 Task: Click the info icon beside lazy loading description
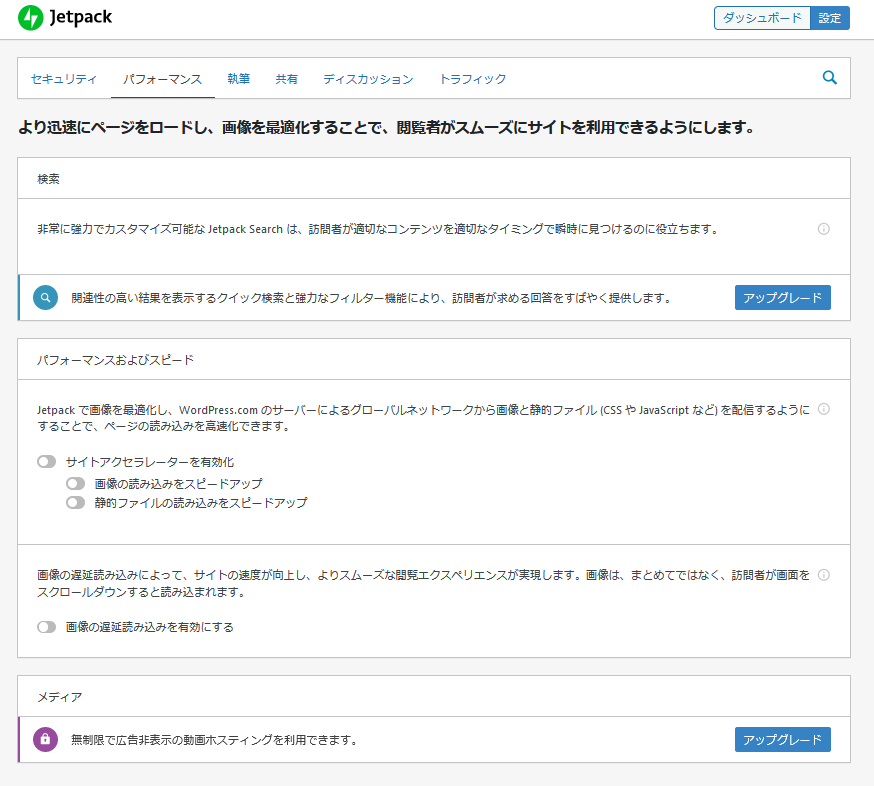(x=824, y=575)
